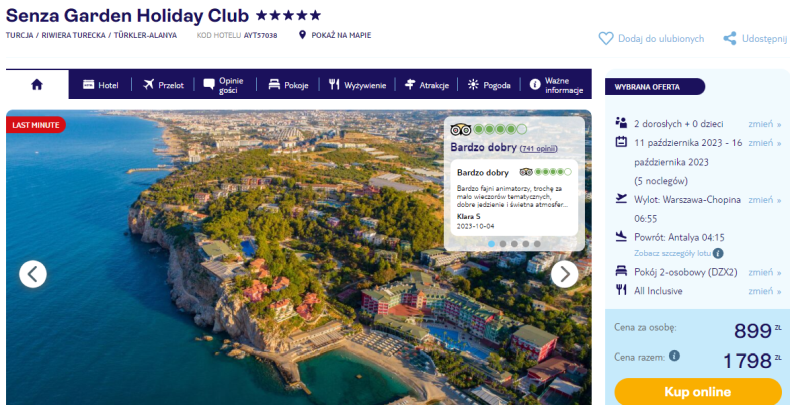
Task: Add hotel to favorites with heart icon
Action: click(x=606, y=38)
